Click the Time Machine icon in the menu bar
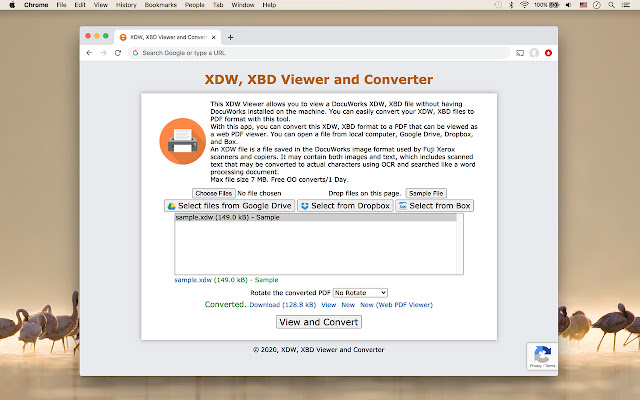This screenshot has height=400, width=640. pyautogui.click(x=498, y=5)
